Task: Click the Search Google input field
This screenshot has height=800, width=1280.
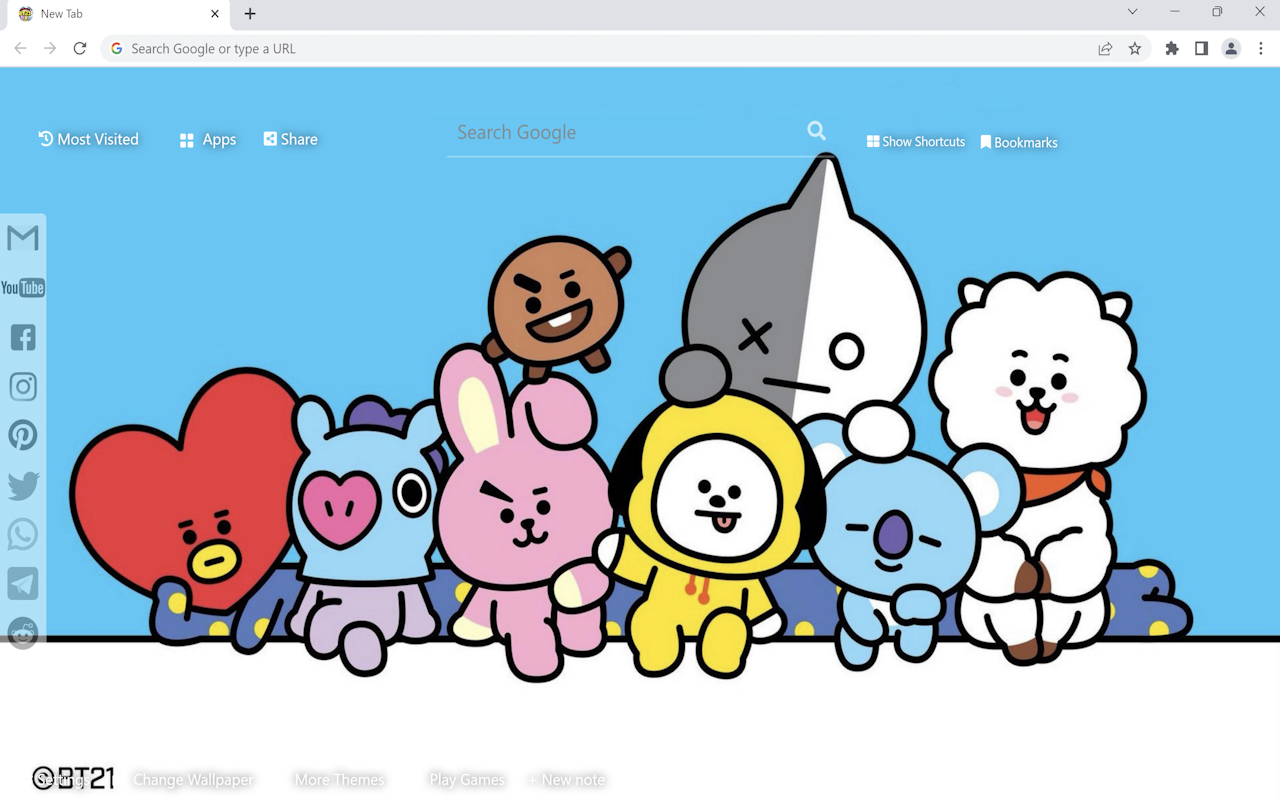Action: (x=600, y=132)
